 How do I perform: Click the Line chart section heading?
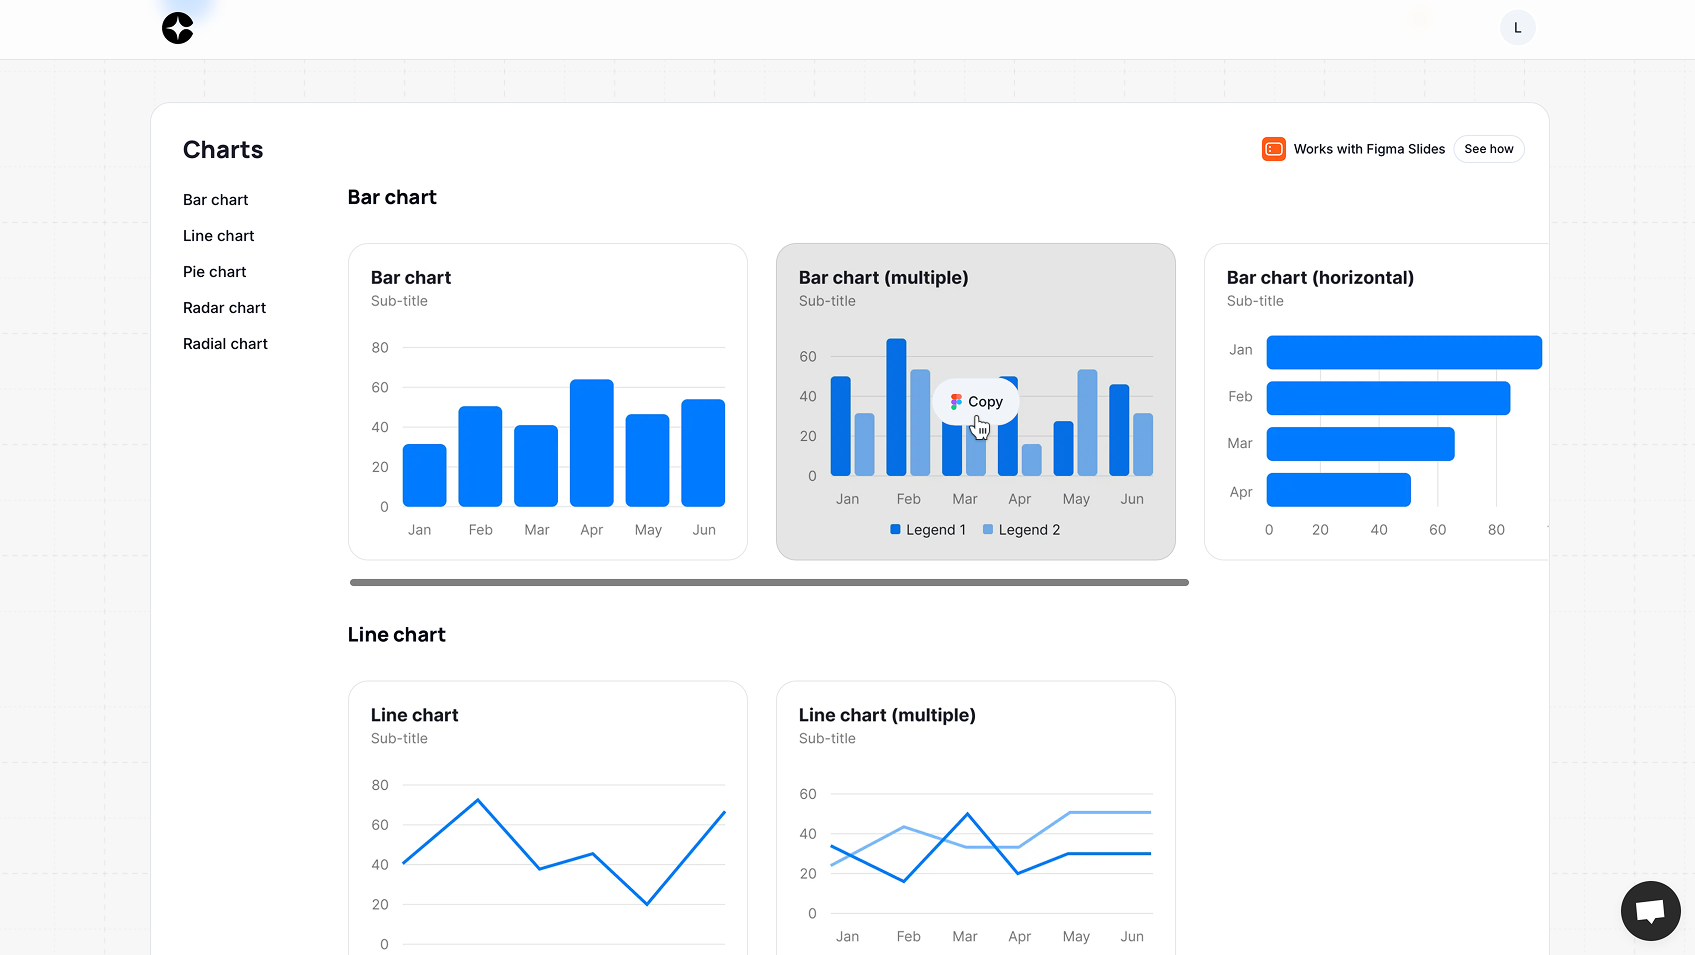coord(397,635)
